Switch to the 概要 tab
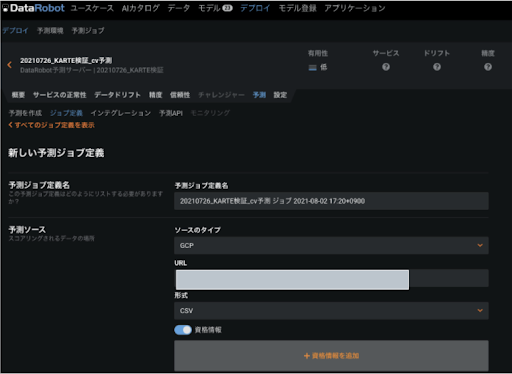512x374 pixels. [18, 95]
